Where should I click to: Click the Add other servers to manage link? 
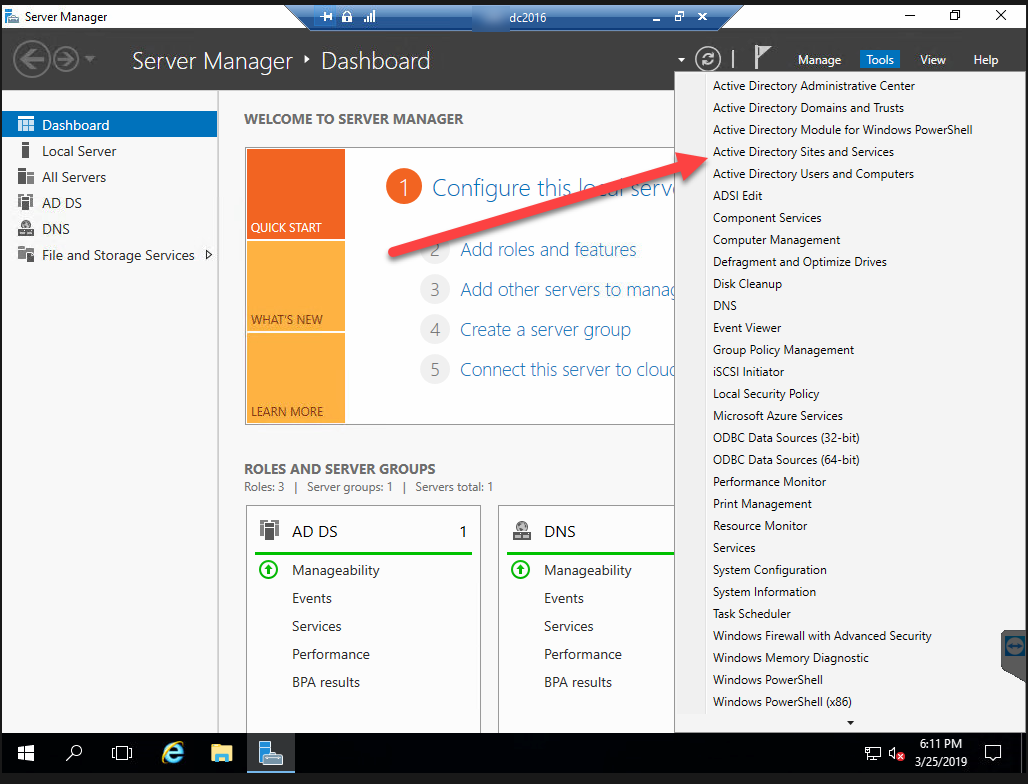pyautogui.click(x=567, y=290)
